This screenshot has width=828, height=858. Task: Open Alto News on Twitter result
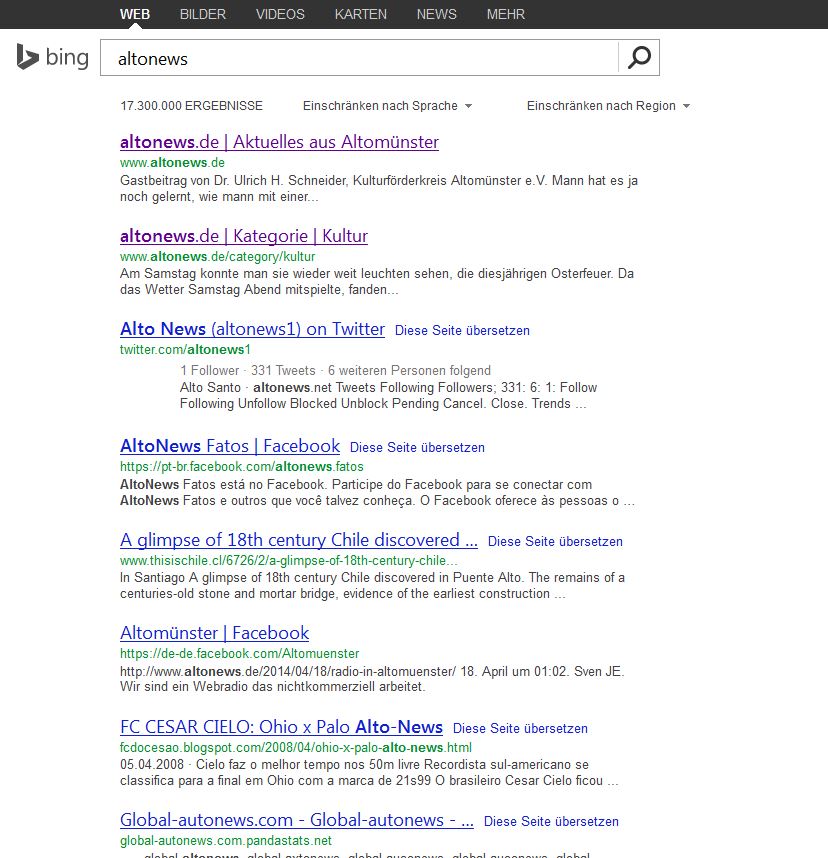252,329
